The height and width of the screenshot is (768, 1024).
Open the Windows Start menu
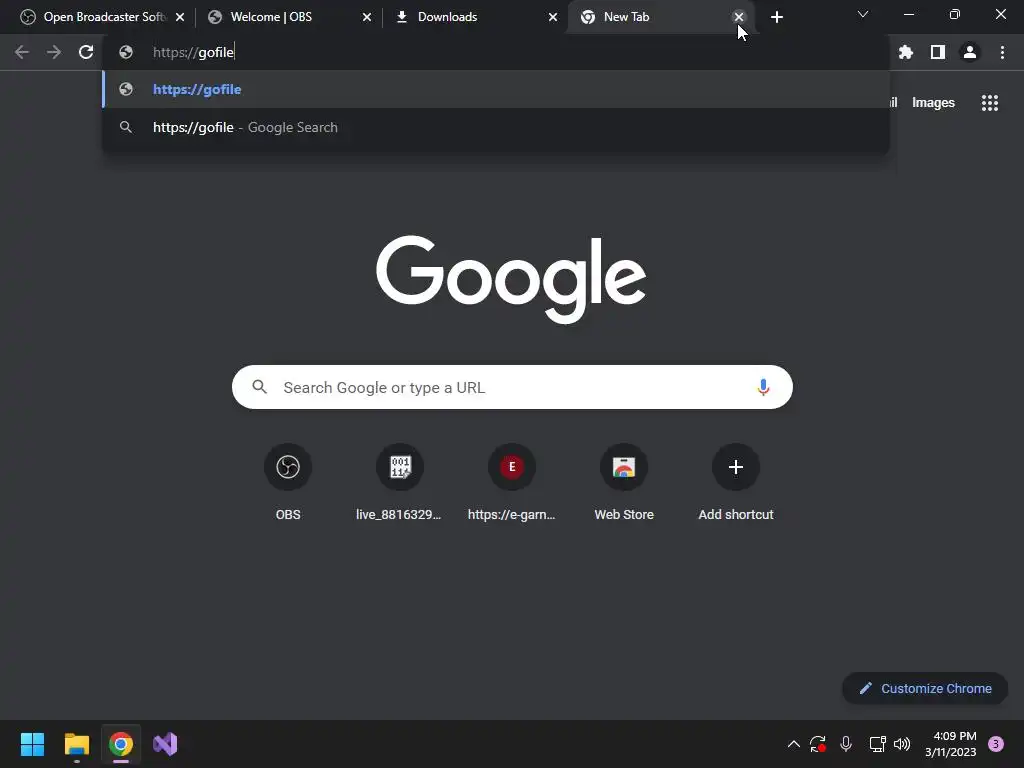(32, 744)
